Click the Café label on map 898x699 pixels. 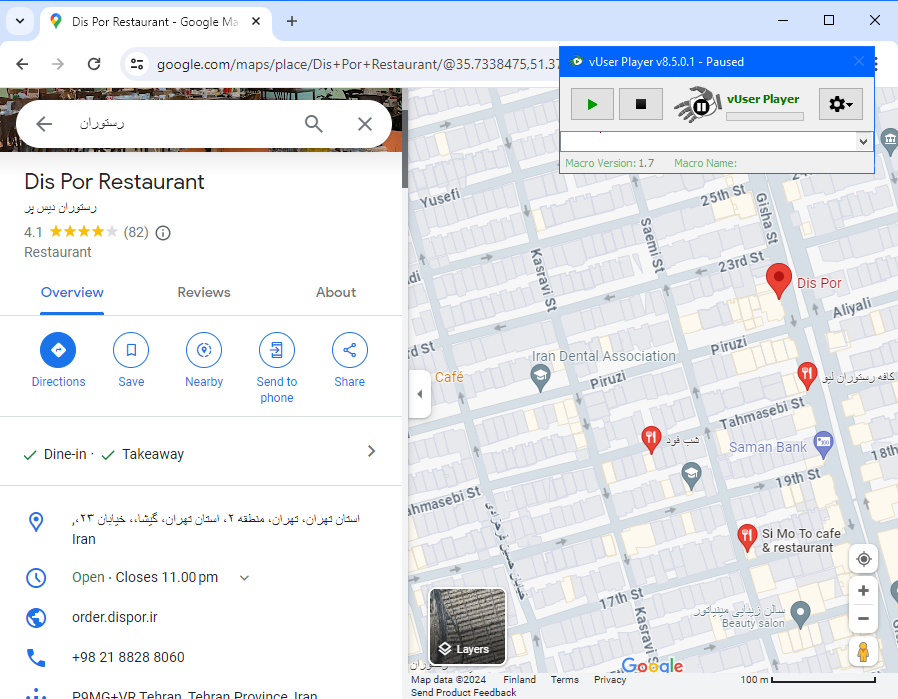pyautogui.click(x=449, y=377)
